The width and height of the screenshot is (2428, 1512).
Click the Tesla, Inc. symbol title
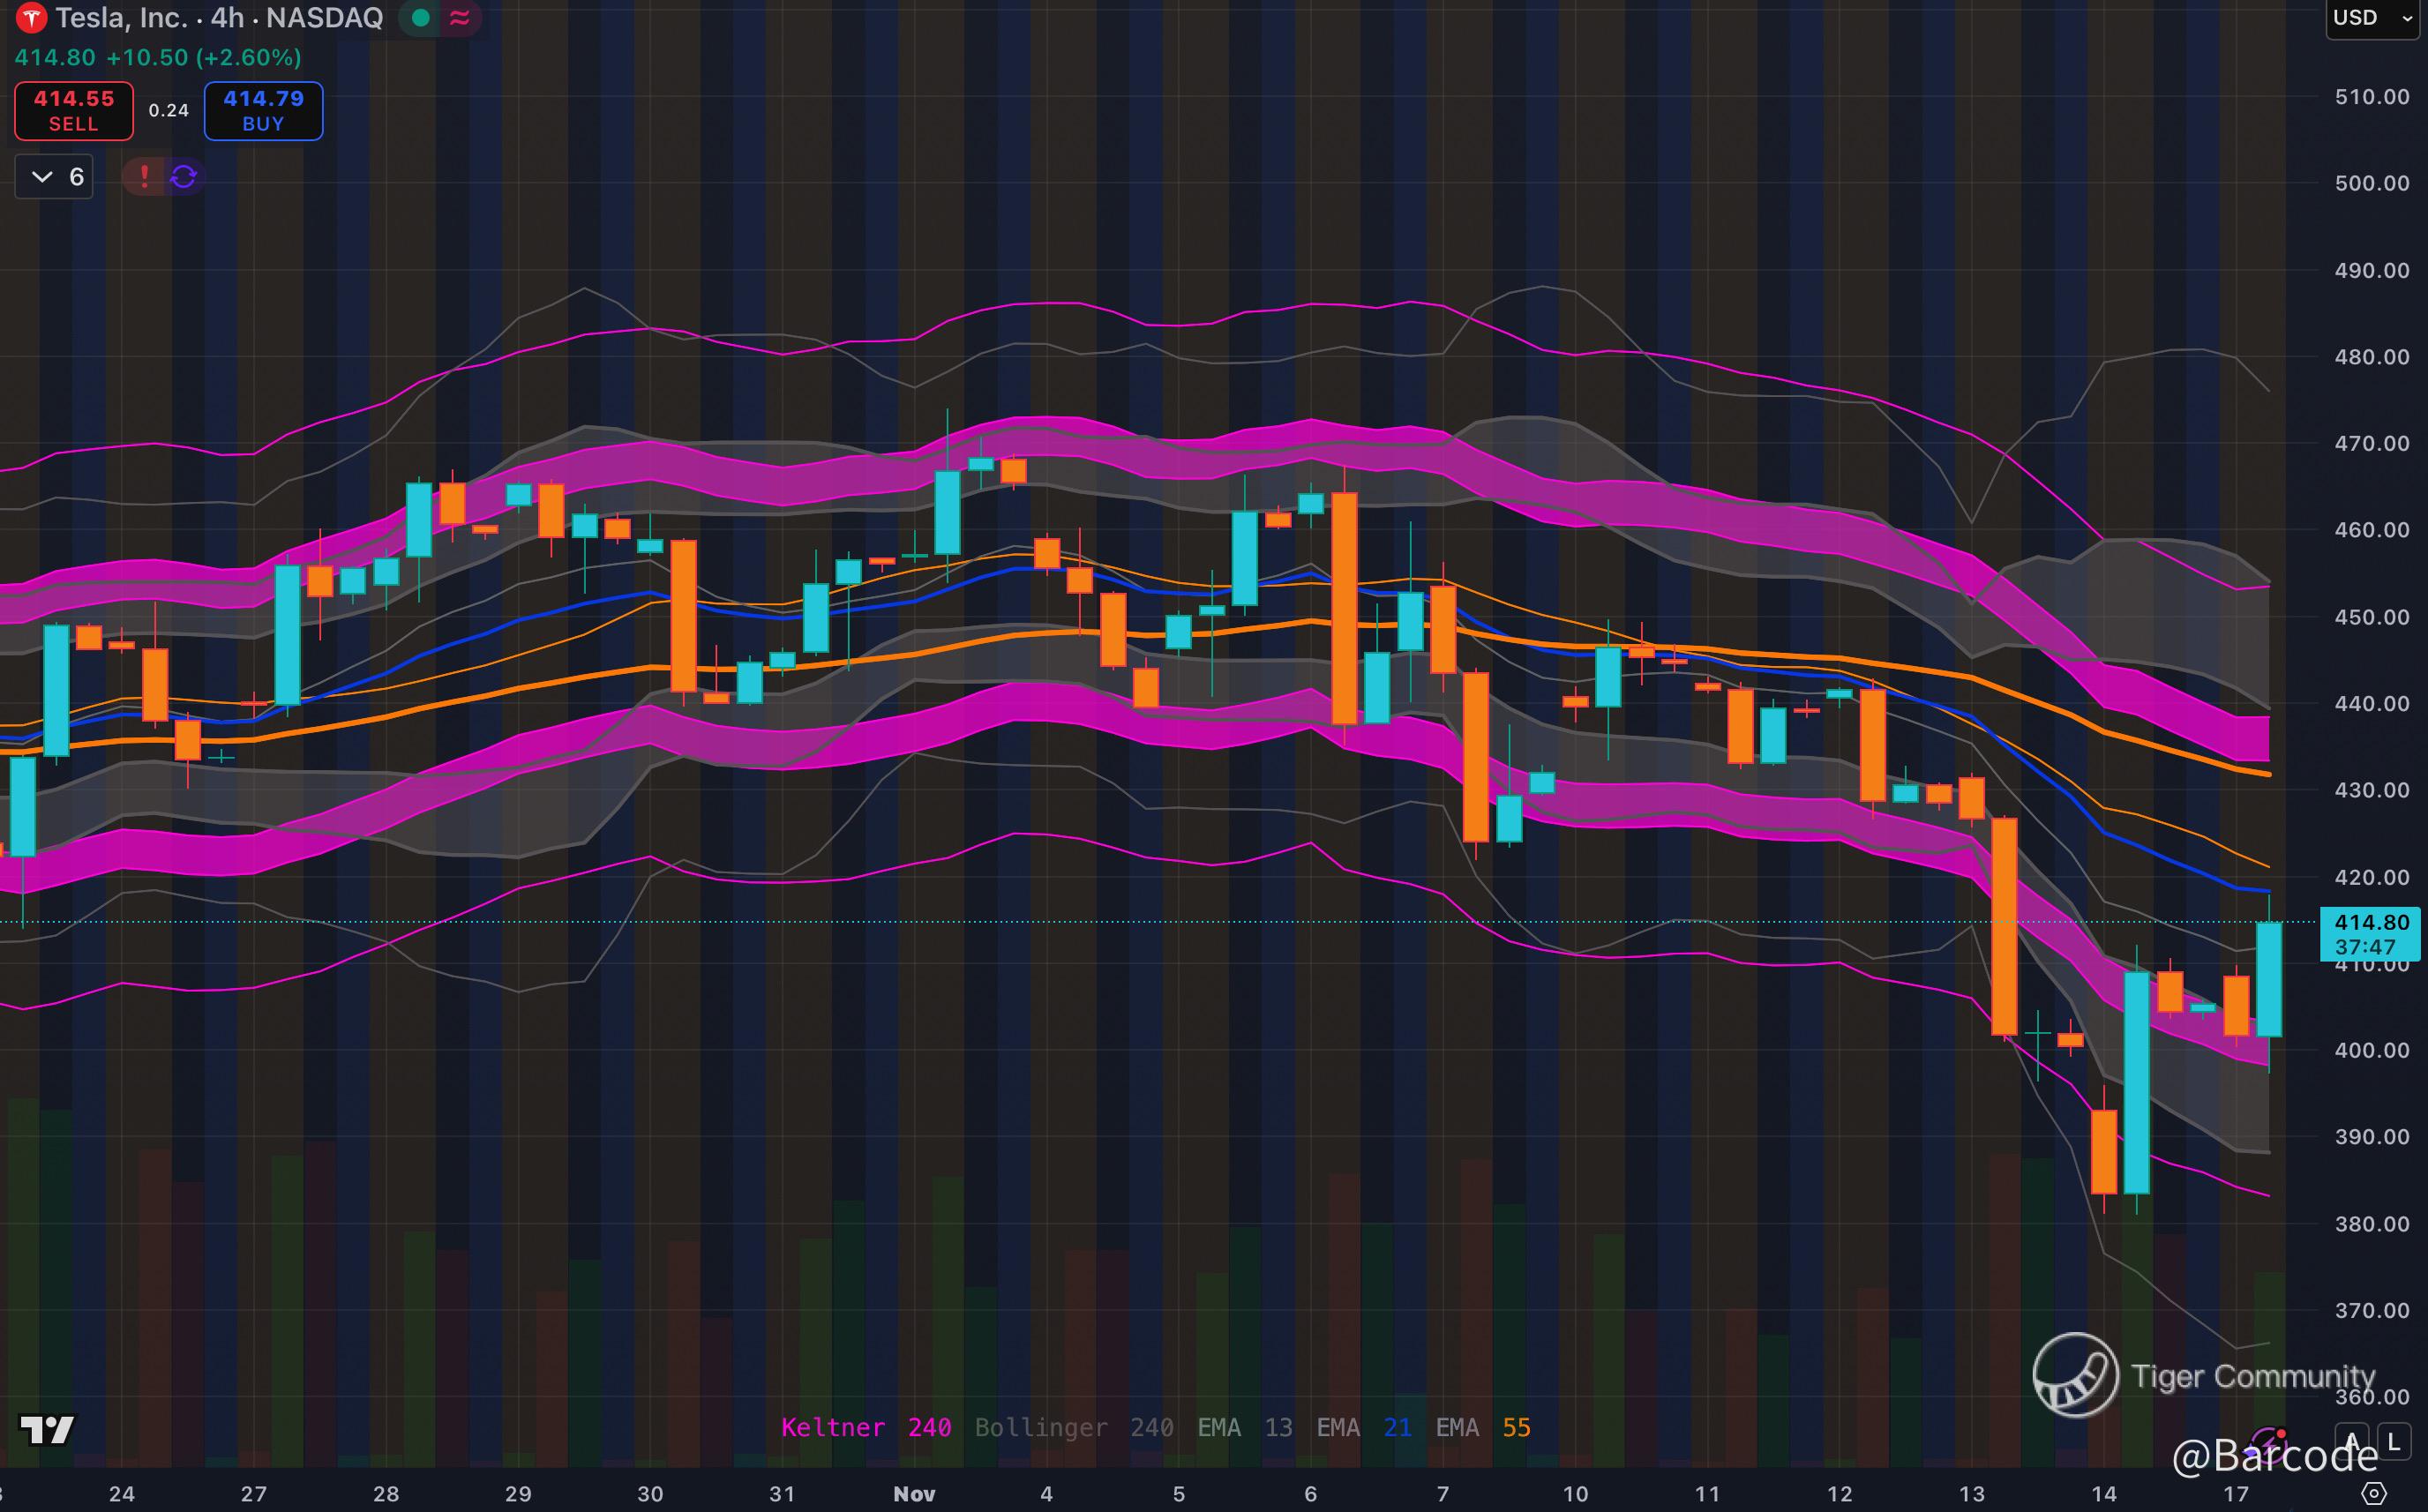(x=120, y=18)
